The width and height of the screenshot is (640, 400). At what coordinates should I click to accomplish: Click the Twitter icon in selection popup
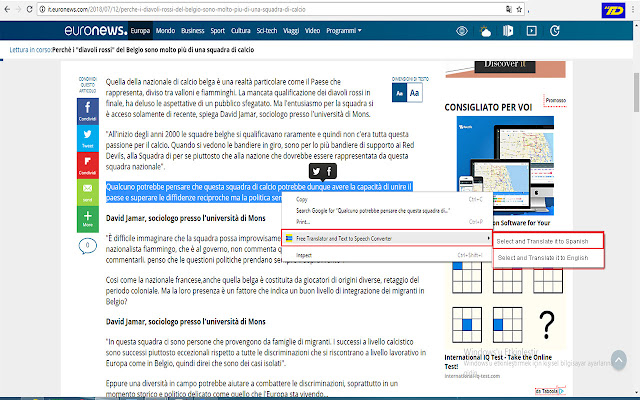316,171
